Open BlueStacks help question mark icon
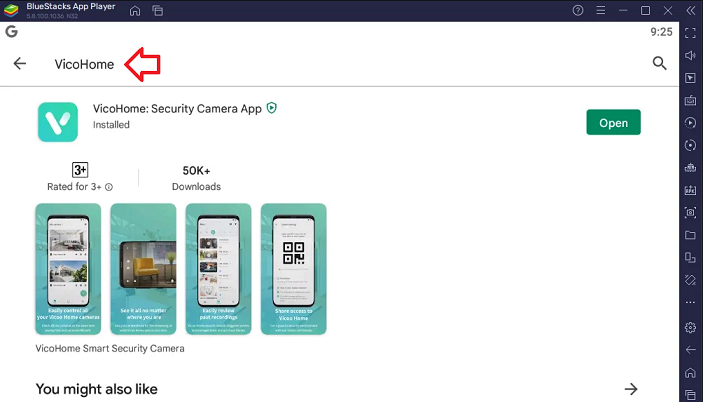This screenshot has height=402, width=703. 578,10
